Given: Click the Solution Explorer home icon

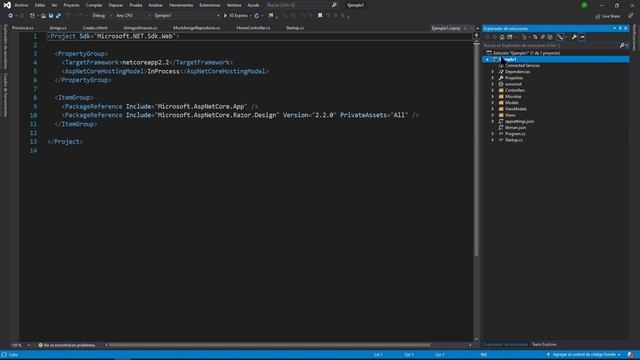Looking at the screenshot, I should pyautogui.click(x=502, y=37).
